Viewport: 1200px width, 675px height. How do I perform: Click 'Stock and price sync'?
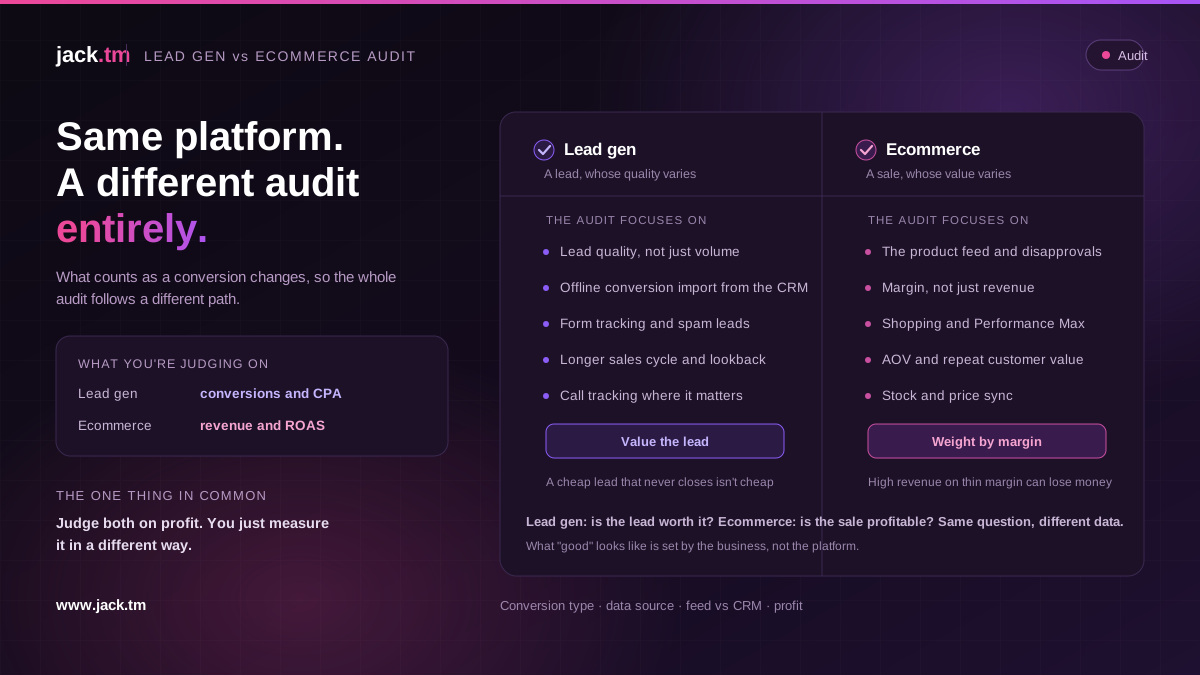pos(947,396)
